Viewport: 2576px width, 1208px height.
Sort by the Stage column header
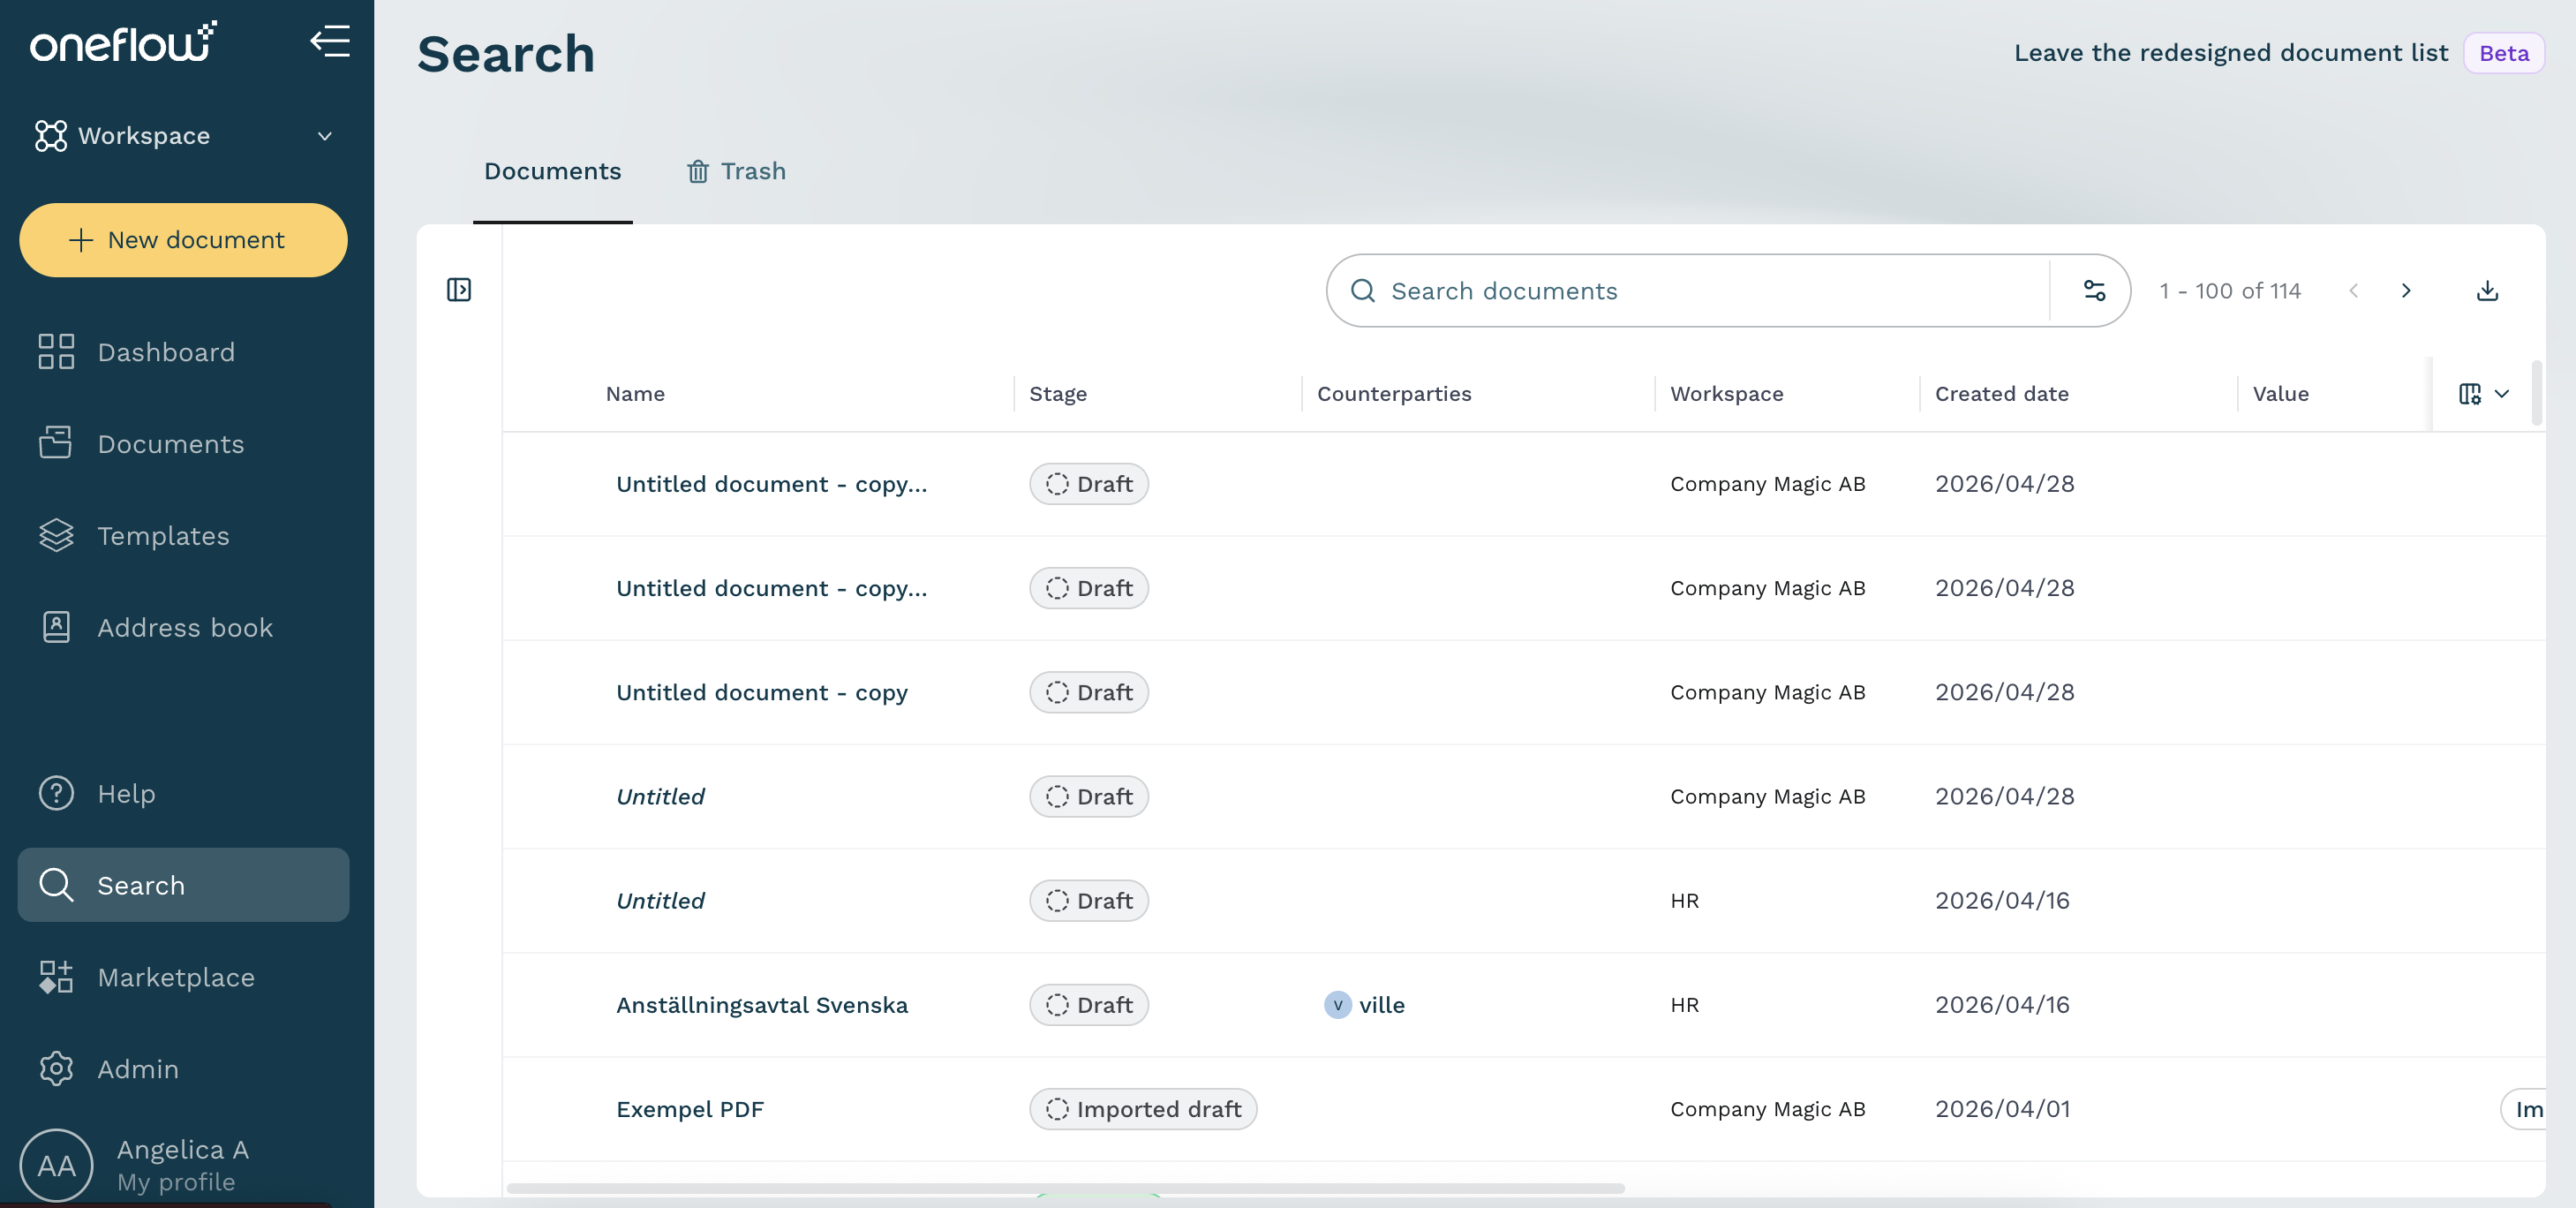1058,394
